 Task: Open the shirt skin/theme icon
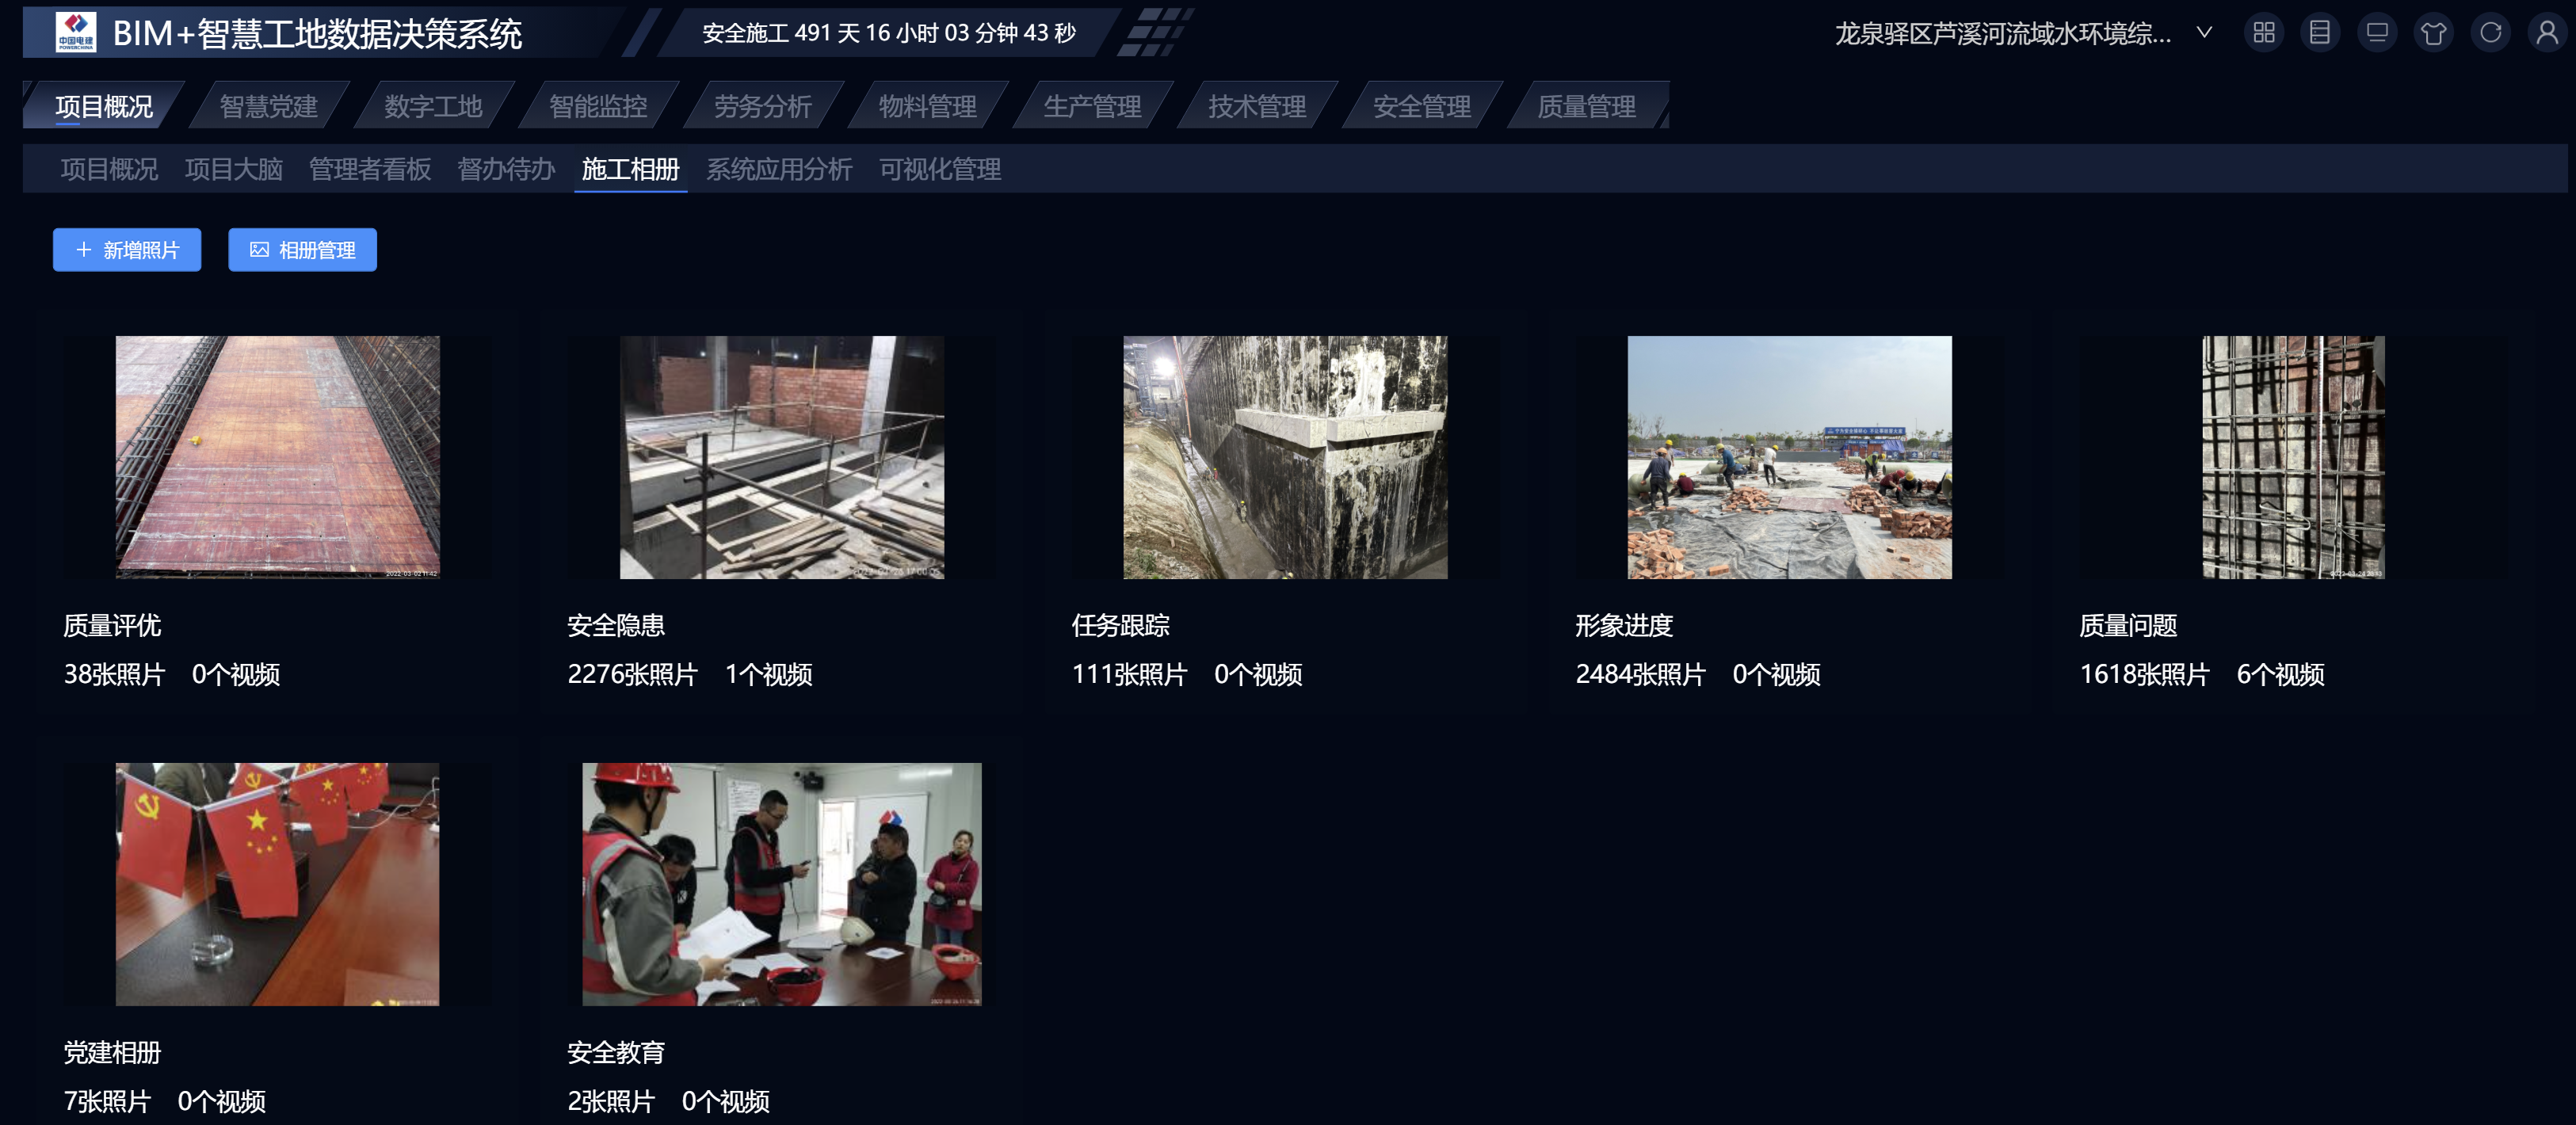2433,33
